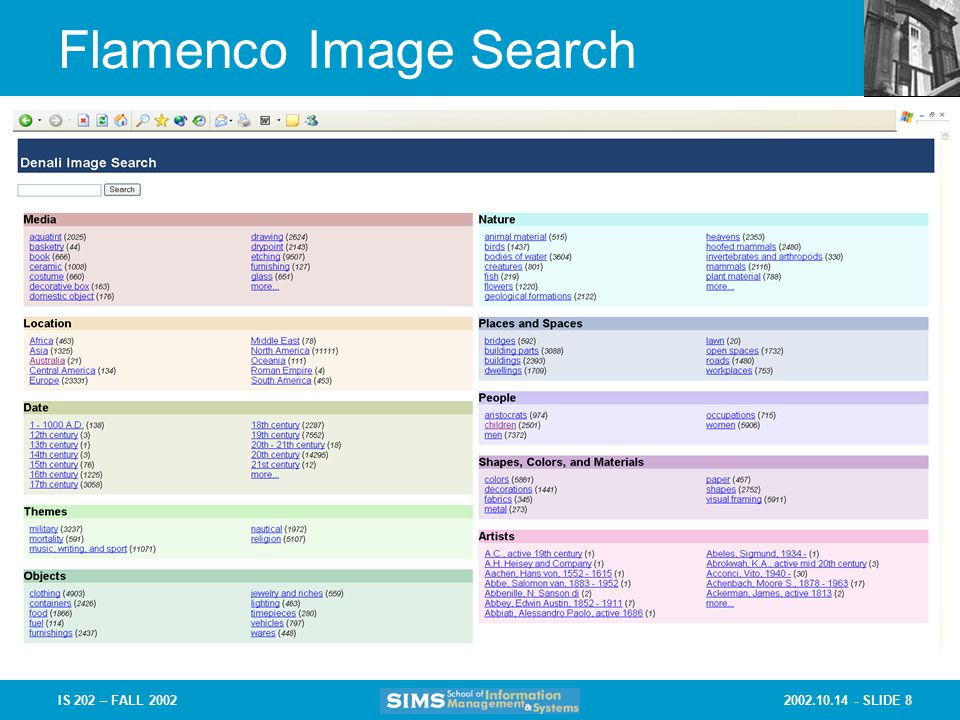Image resolution: width=960 pixels, height=720 pixels.
Task: Click the building photo thumbnail in header
Action: (912, 48)
